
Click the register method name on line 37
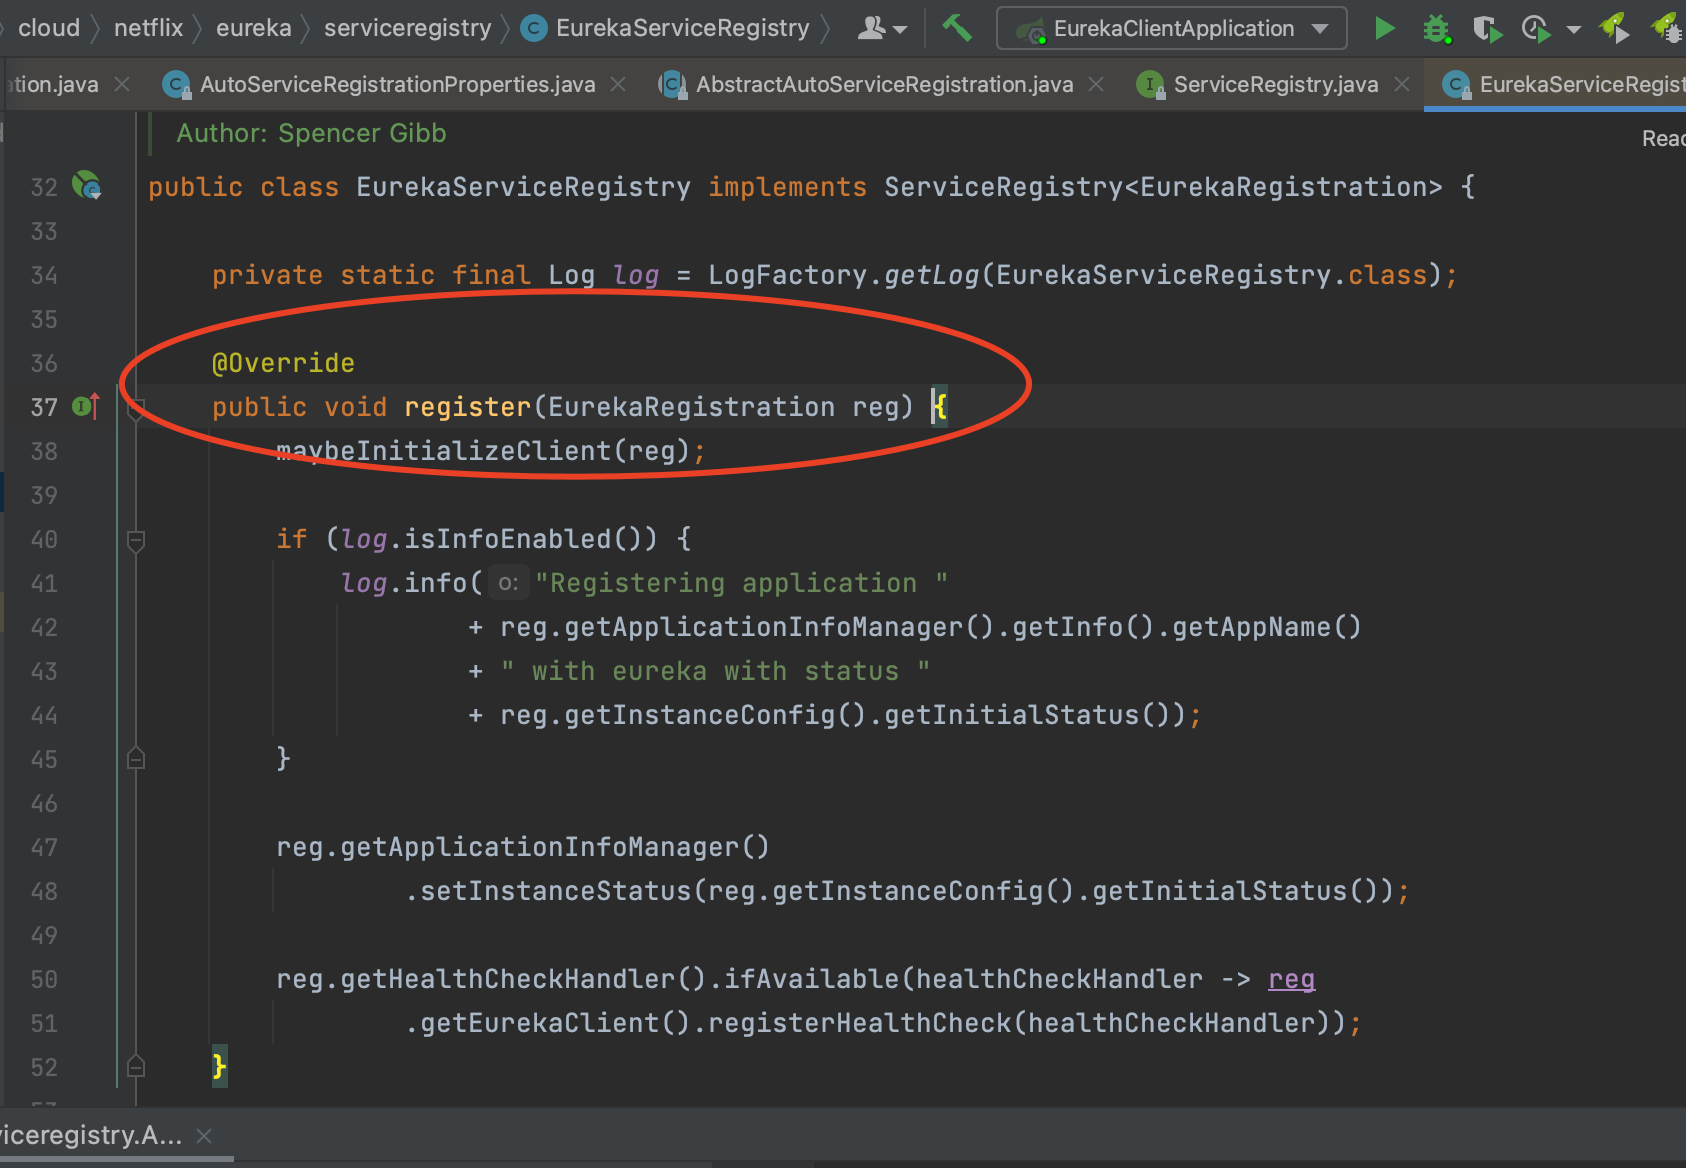coord(467,407)
